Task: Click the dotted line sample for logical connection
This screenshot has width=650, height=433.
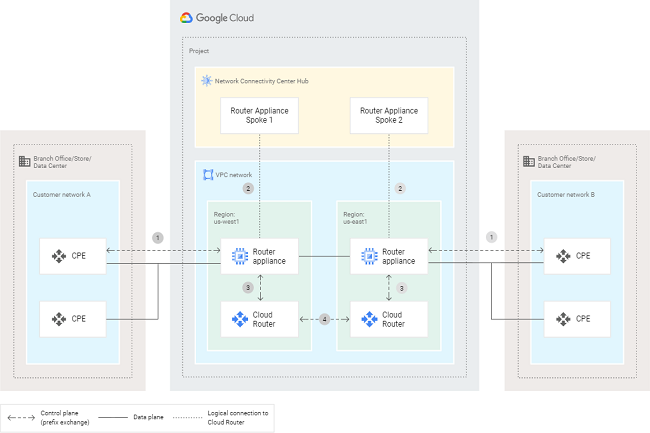Action: pyautogui.click(x=187, y=417)
